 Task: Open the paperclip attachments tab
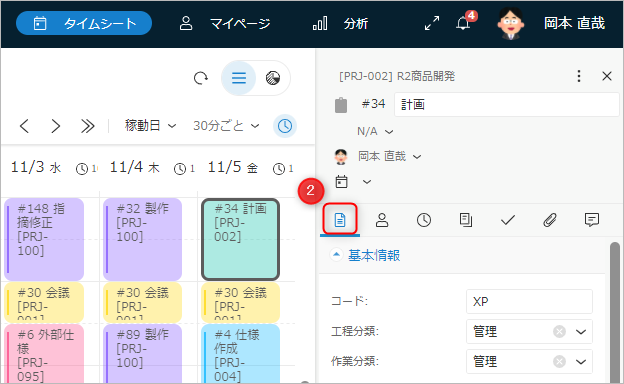550,220
